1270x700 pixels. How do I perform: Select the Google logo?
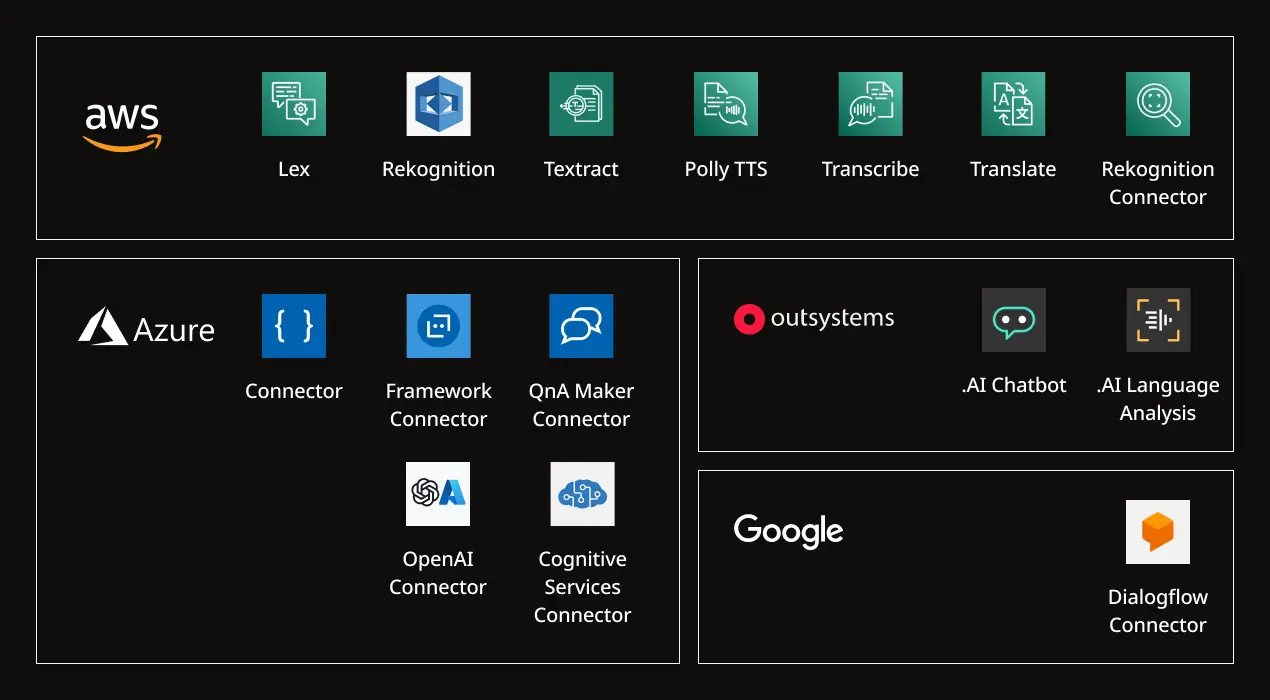click(x=788, y=531)
